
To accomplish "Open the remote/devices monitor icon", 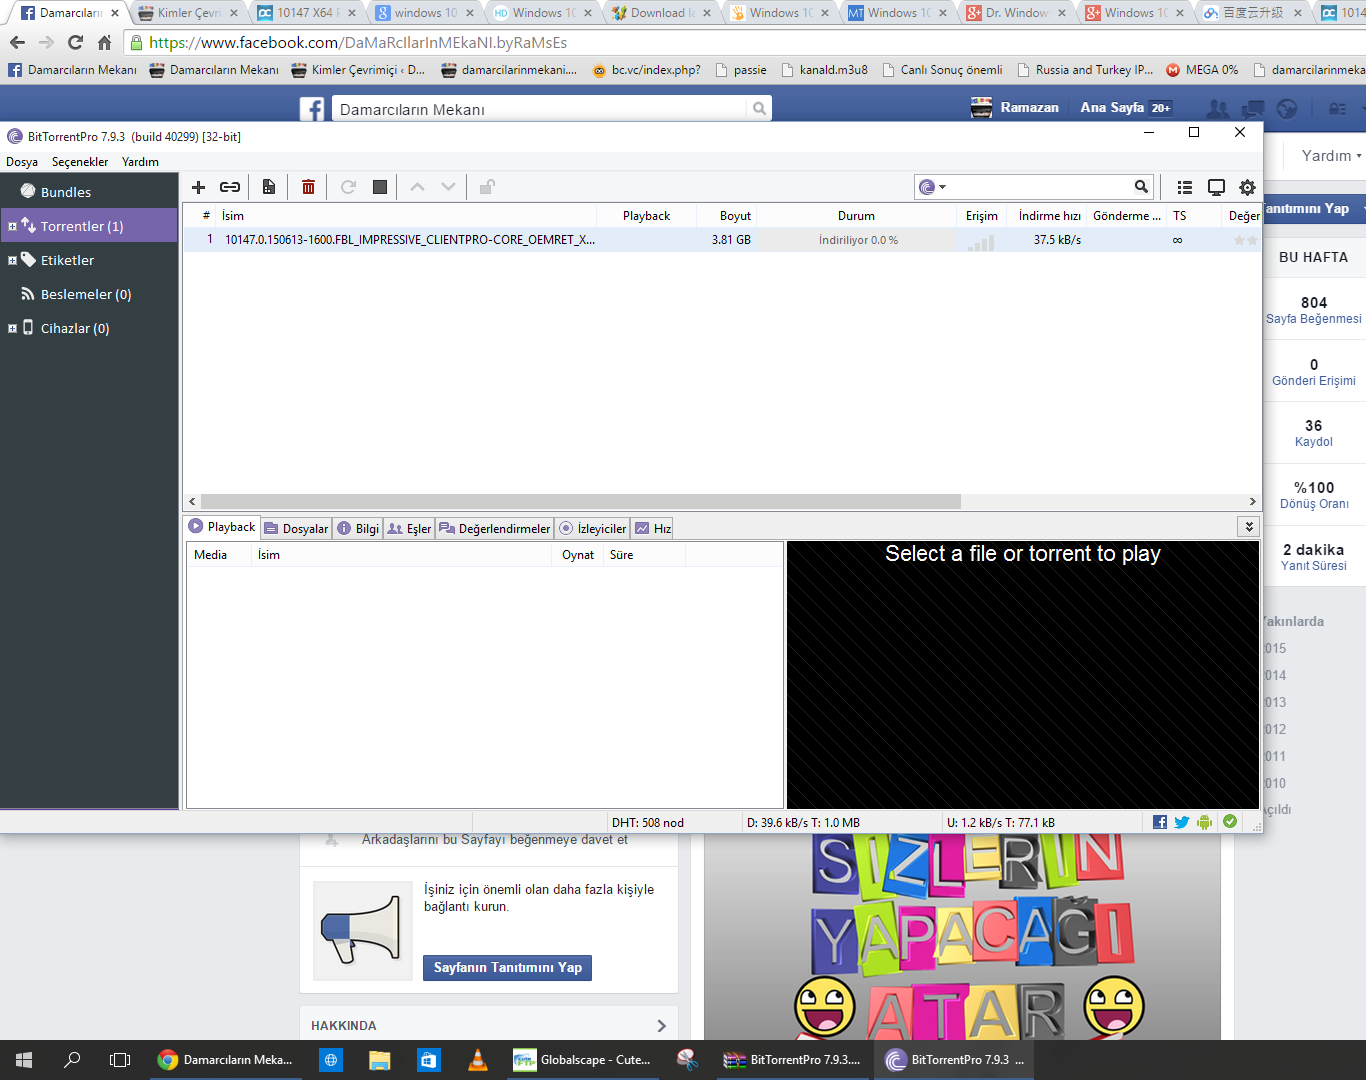I will [x=1216, y=187].
